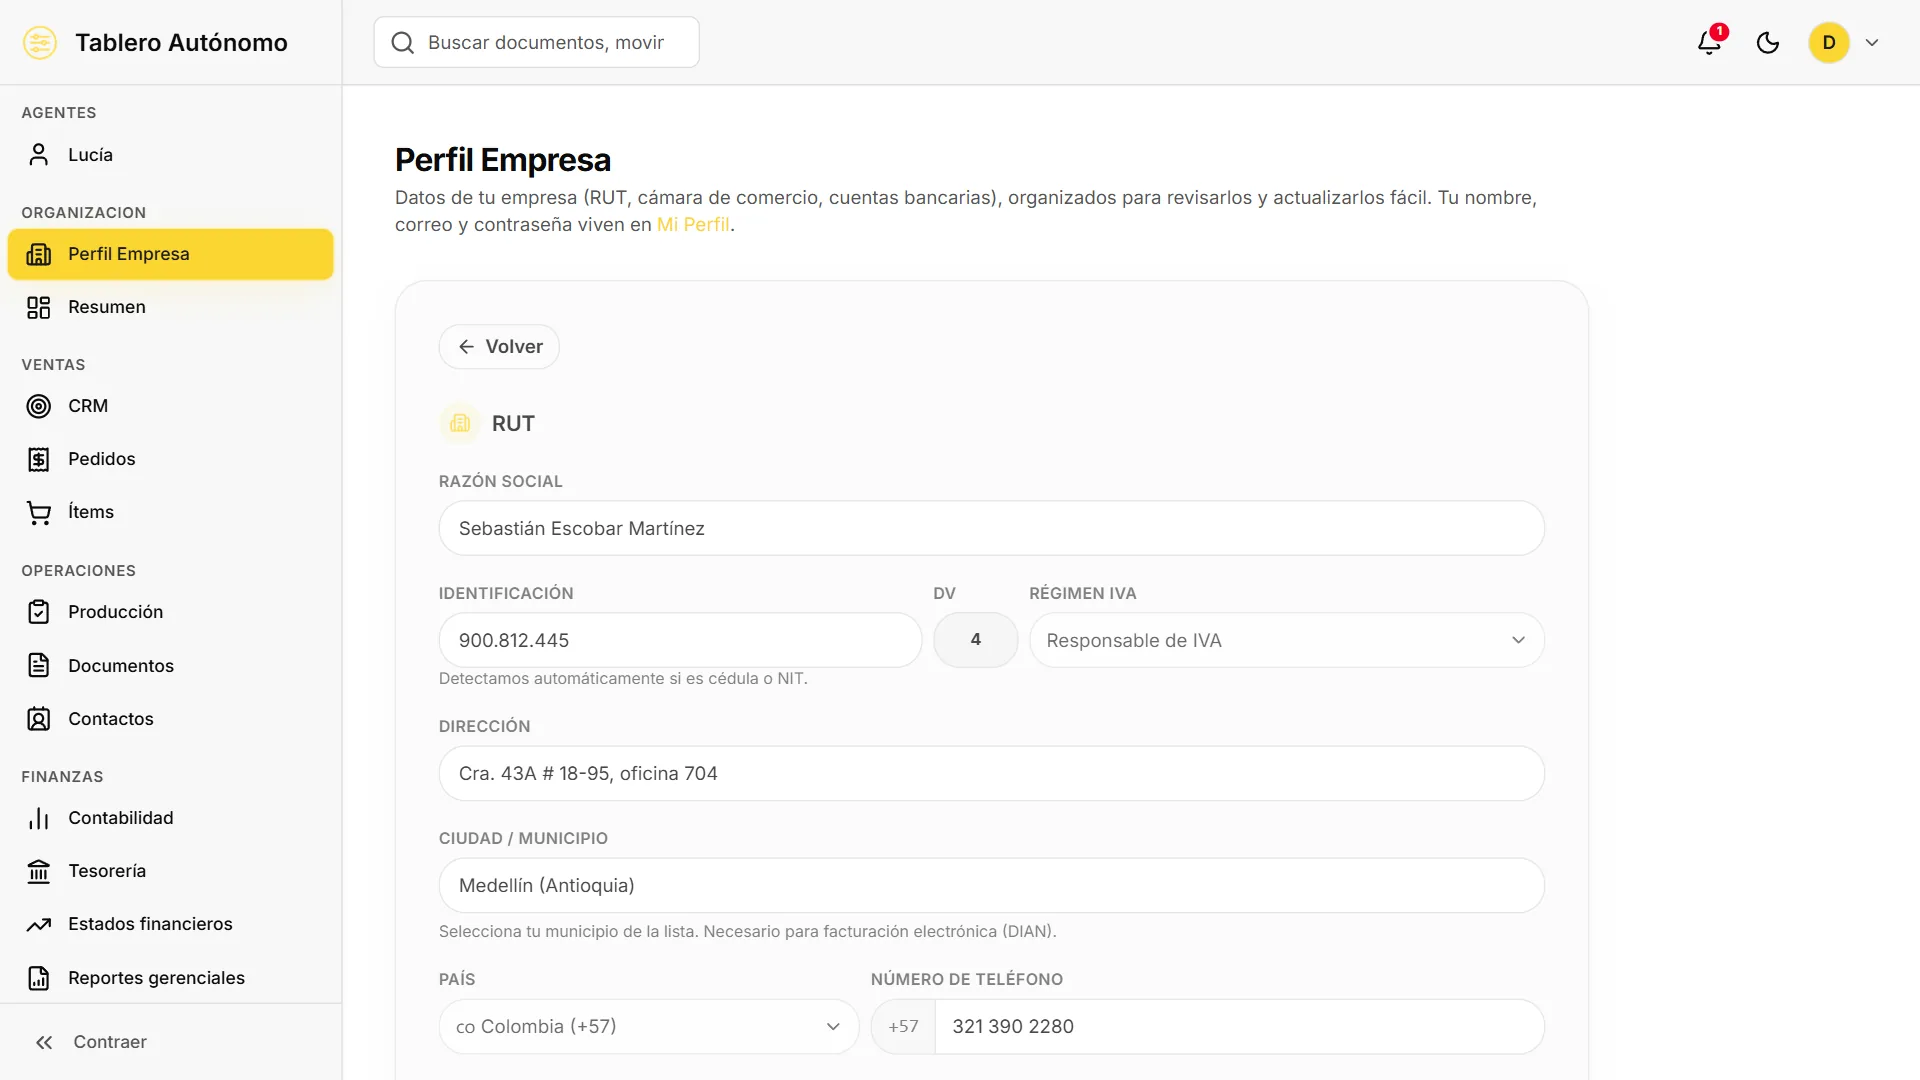
Task: Click the back arrow in Volver
Action: pos(466,347)
